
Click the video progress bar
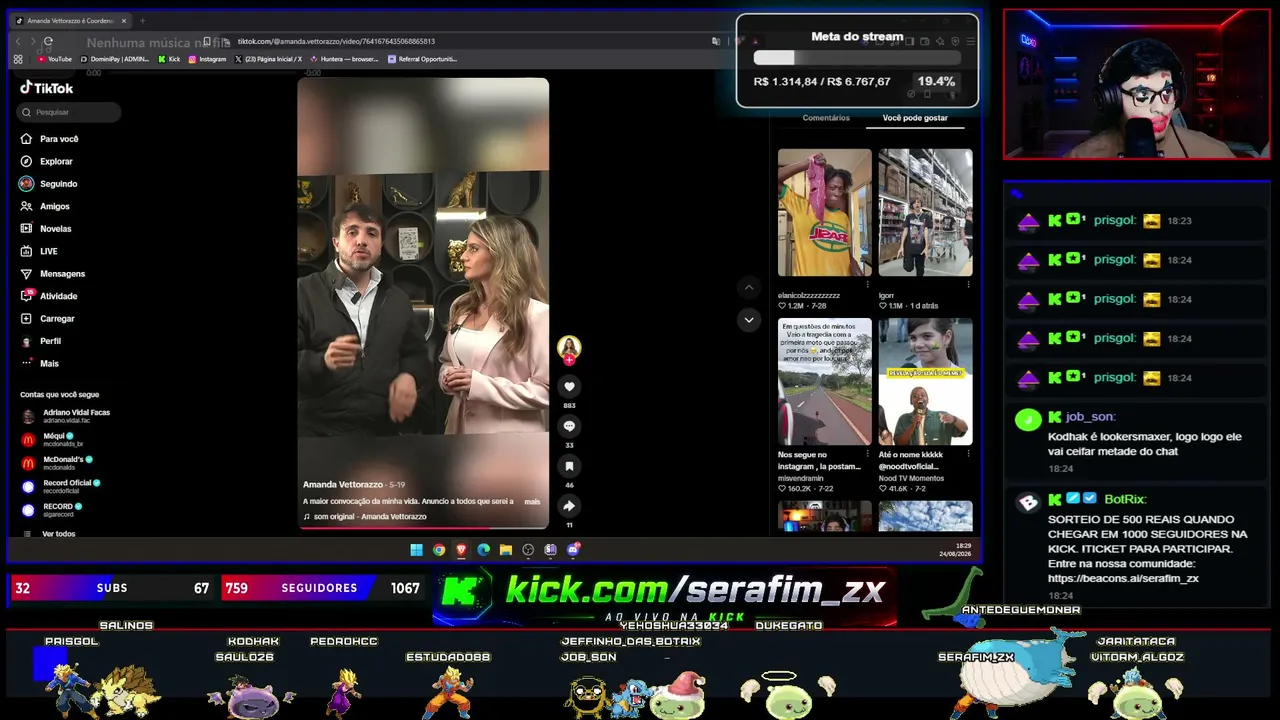point(423,527)
